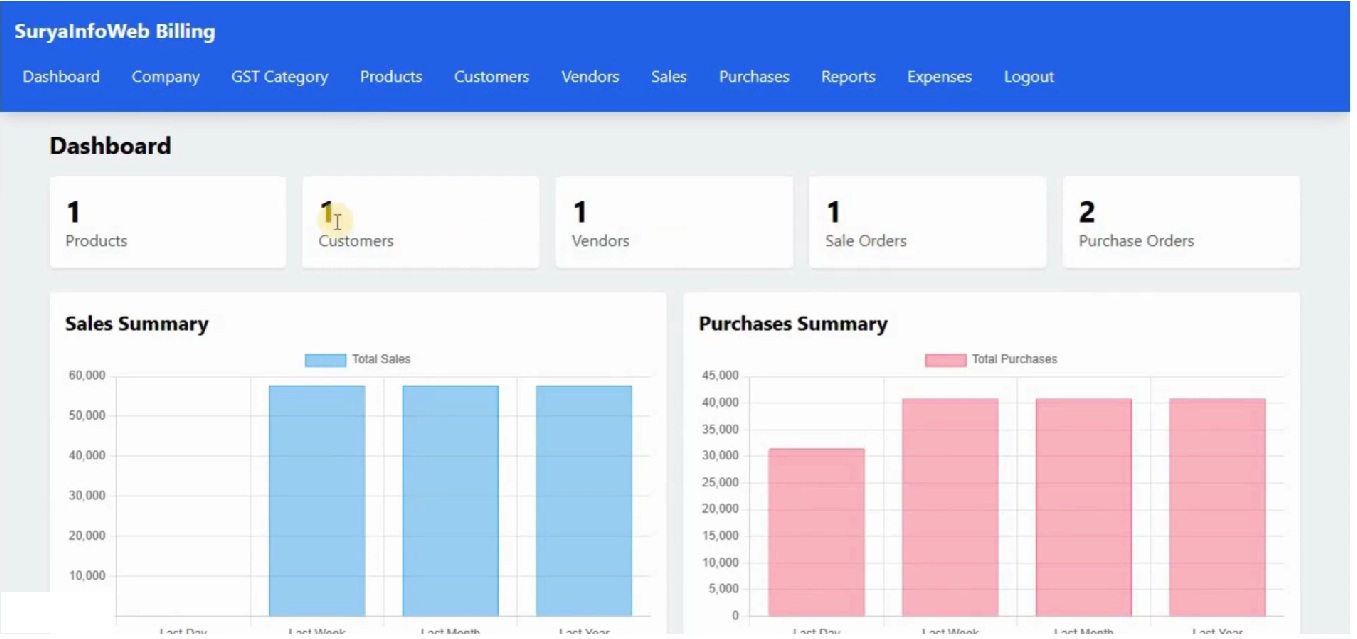Click the Products summary card
The height and width of the screenshot is (639, 1357).
(167, 221)
